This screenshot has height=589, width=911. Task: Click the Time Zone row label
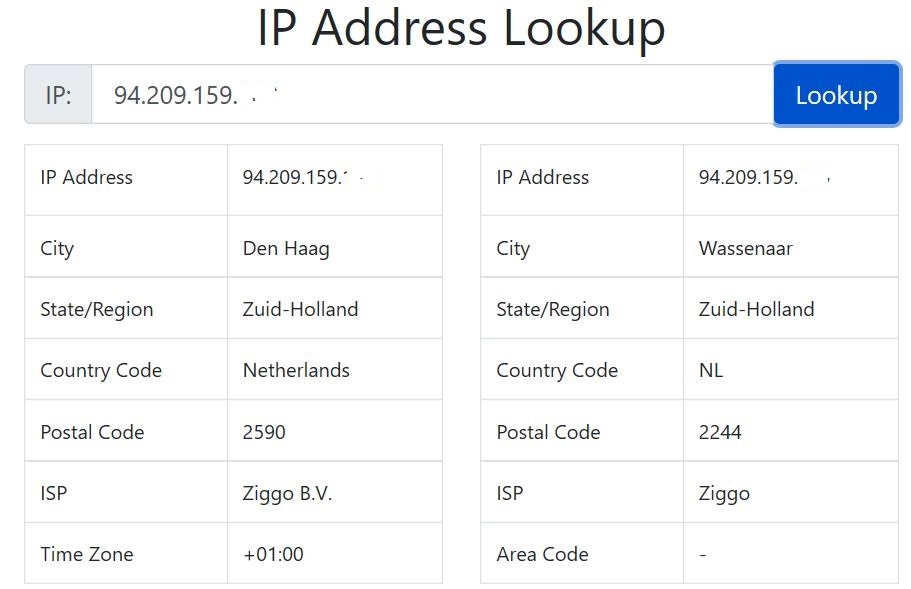coord(87,554)
